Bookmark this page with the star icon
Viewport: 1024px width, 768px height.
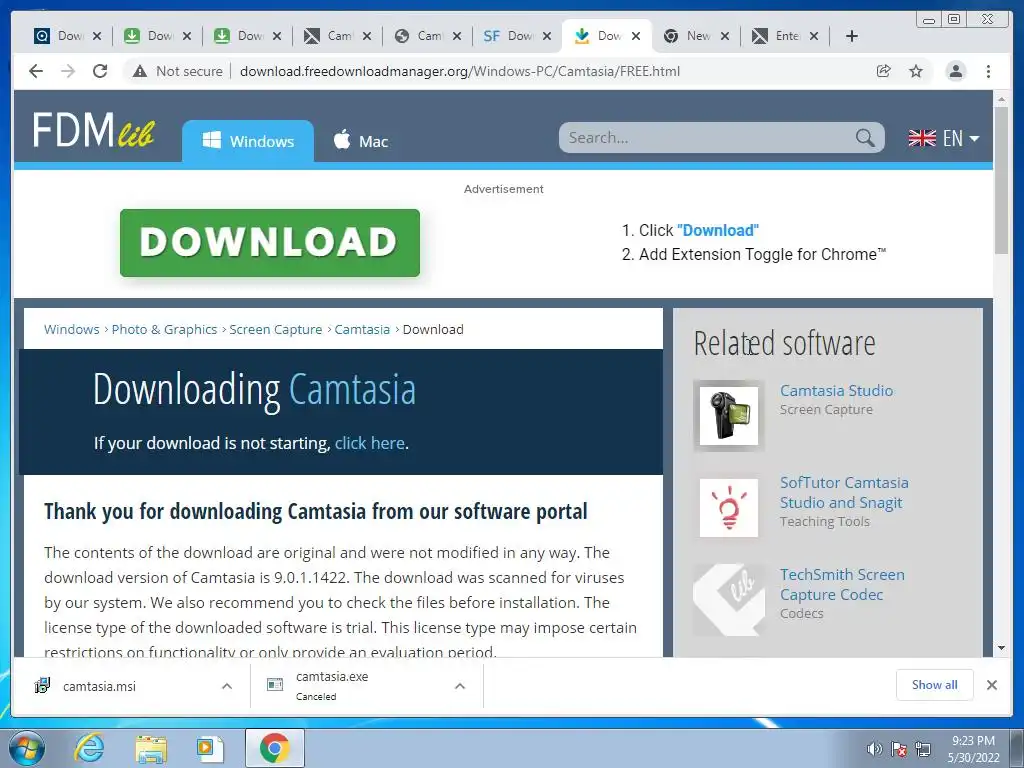(x=916, y=71)
